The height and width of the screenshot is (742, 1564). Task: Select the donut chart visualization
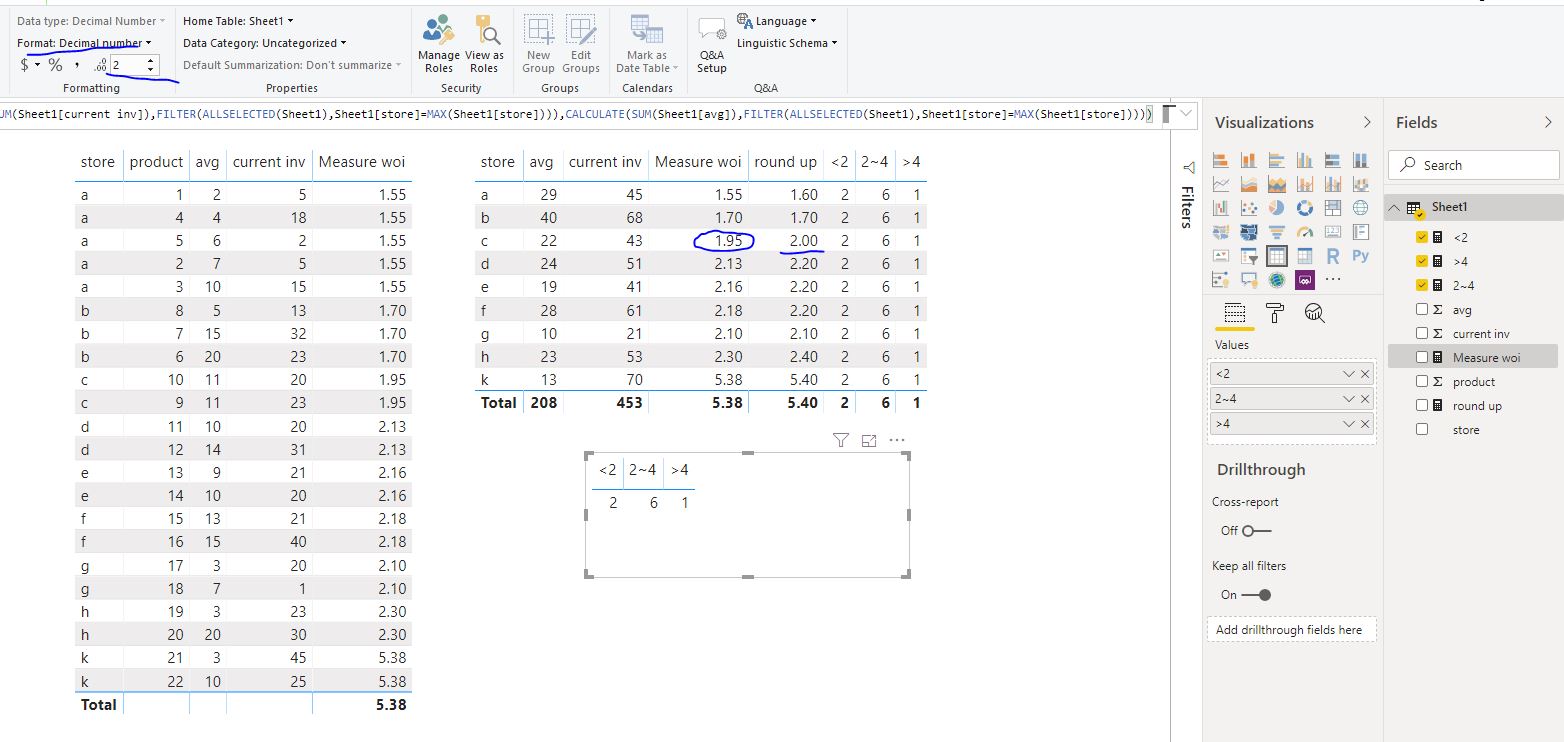pos(1304,208)
